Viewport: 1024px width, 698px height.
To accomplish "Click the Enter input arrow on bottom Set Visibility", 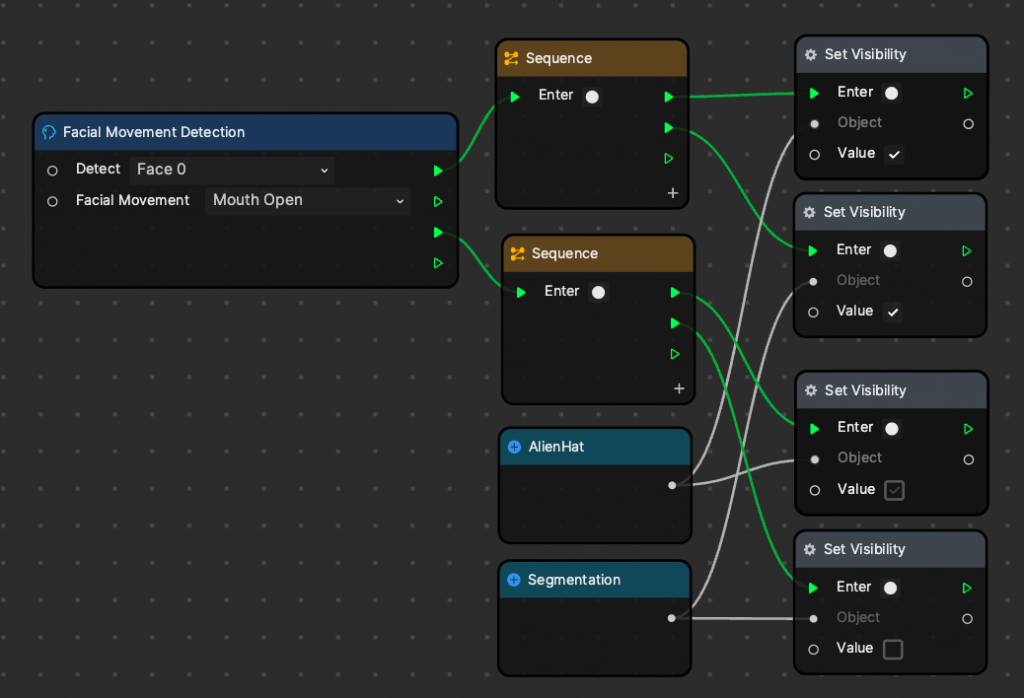I will (812, 588).
